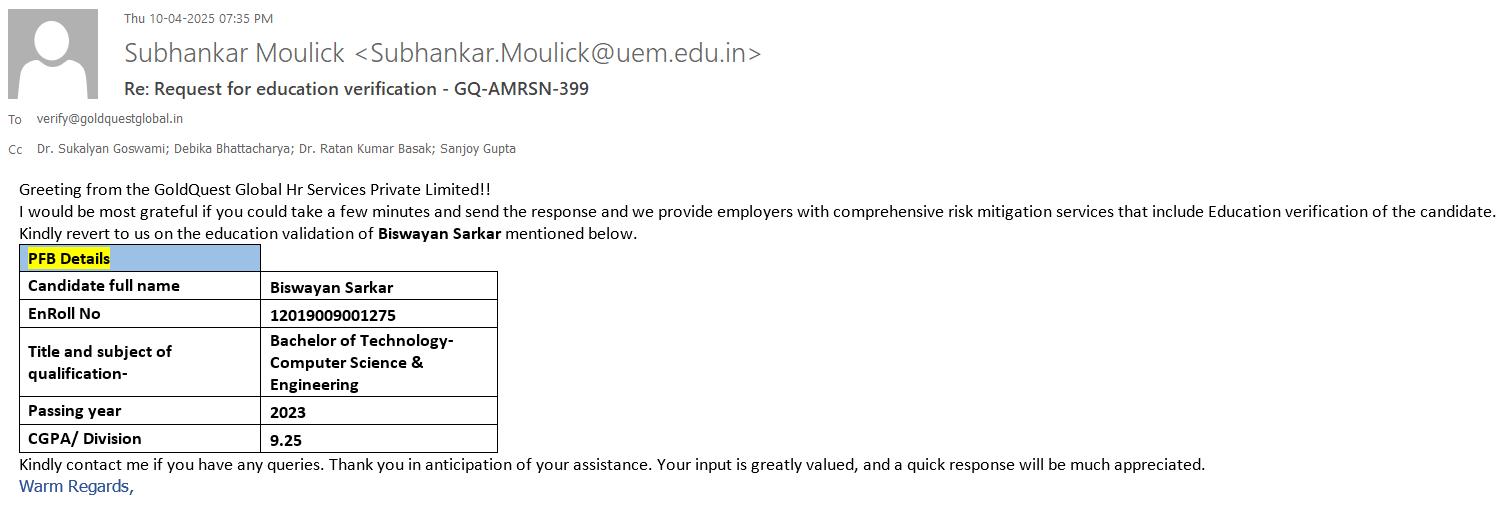Click the EnRoll No label cell
The height and width of the screenshot is (506, 1506).
64,314
